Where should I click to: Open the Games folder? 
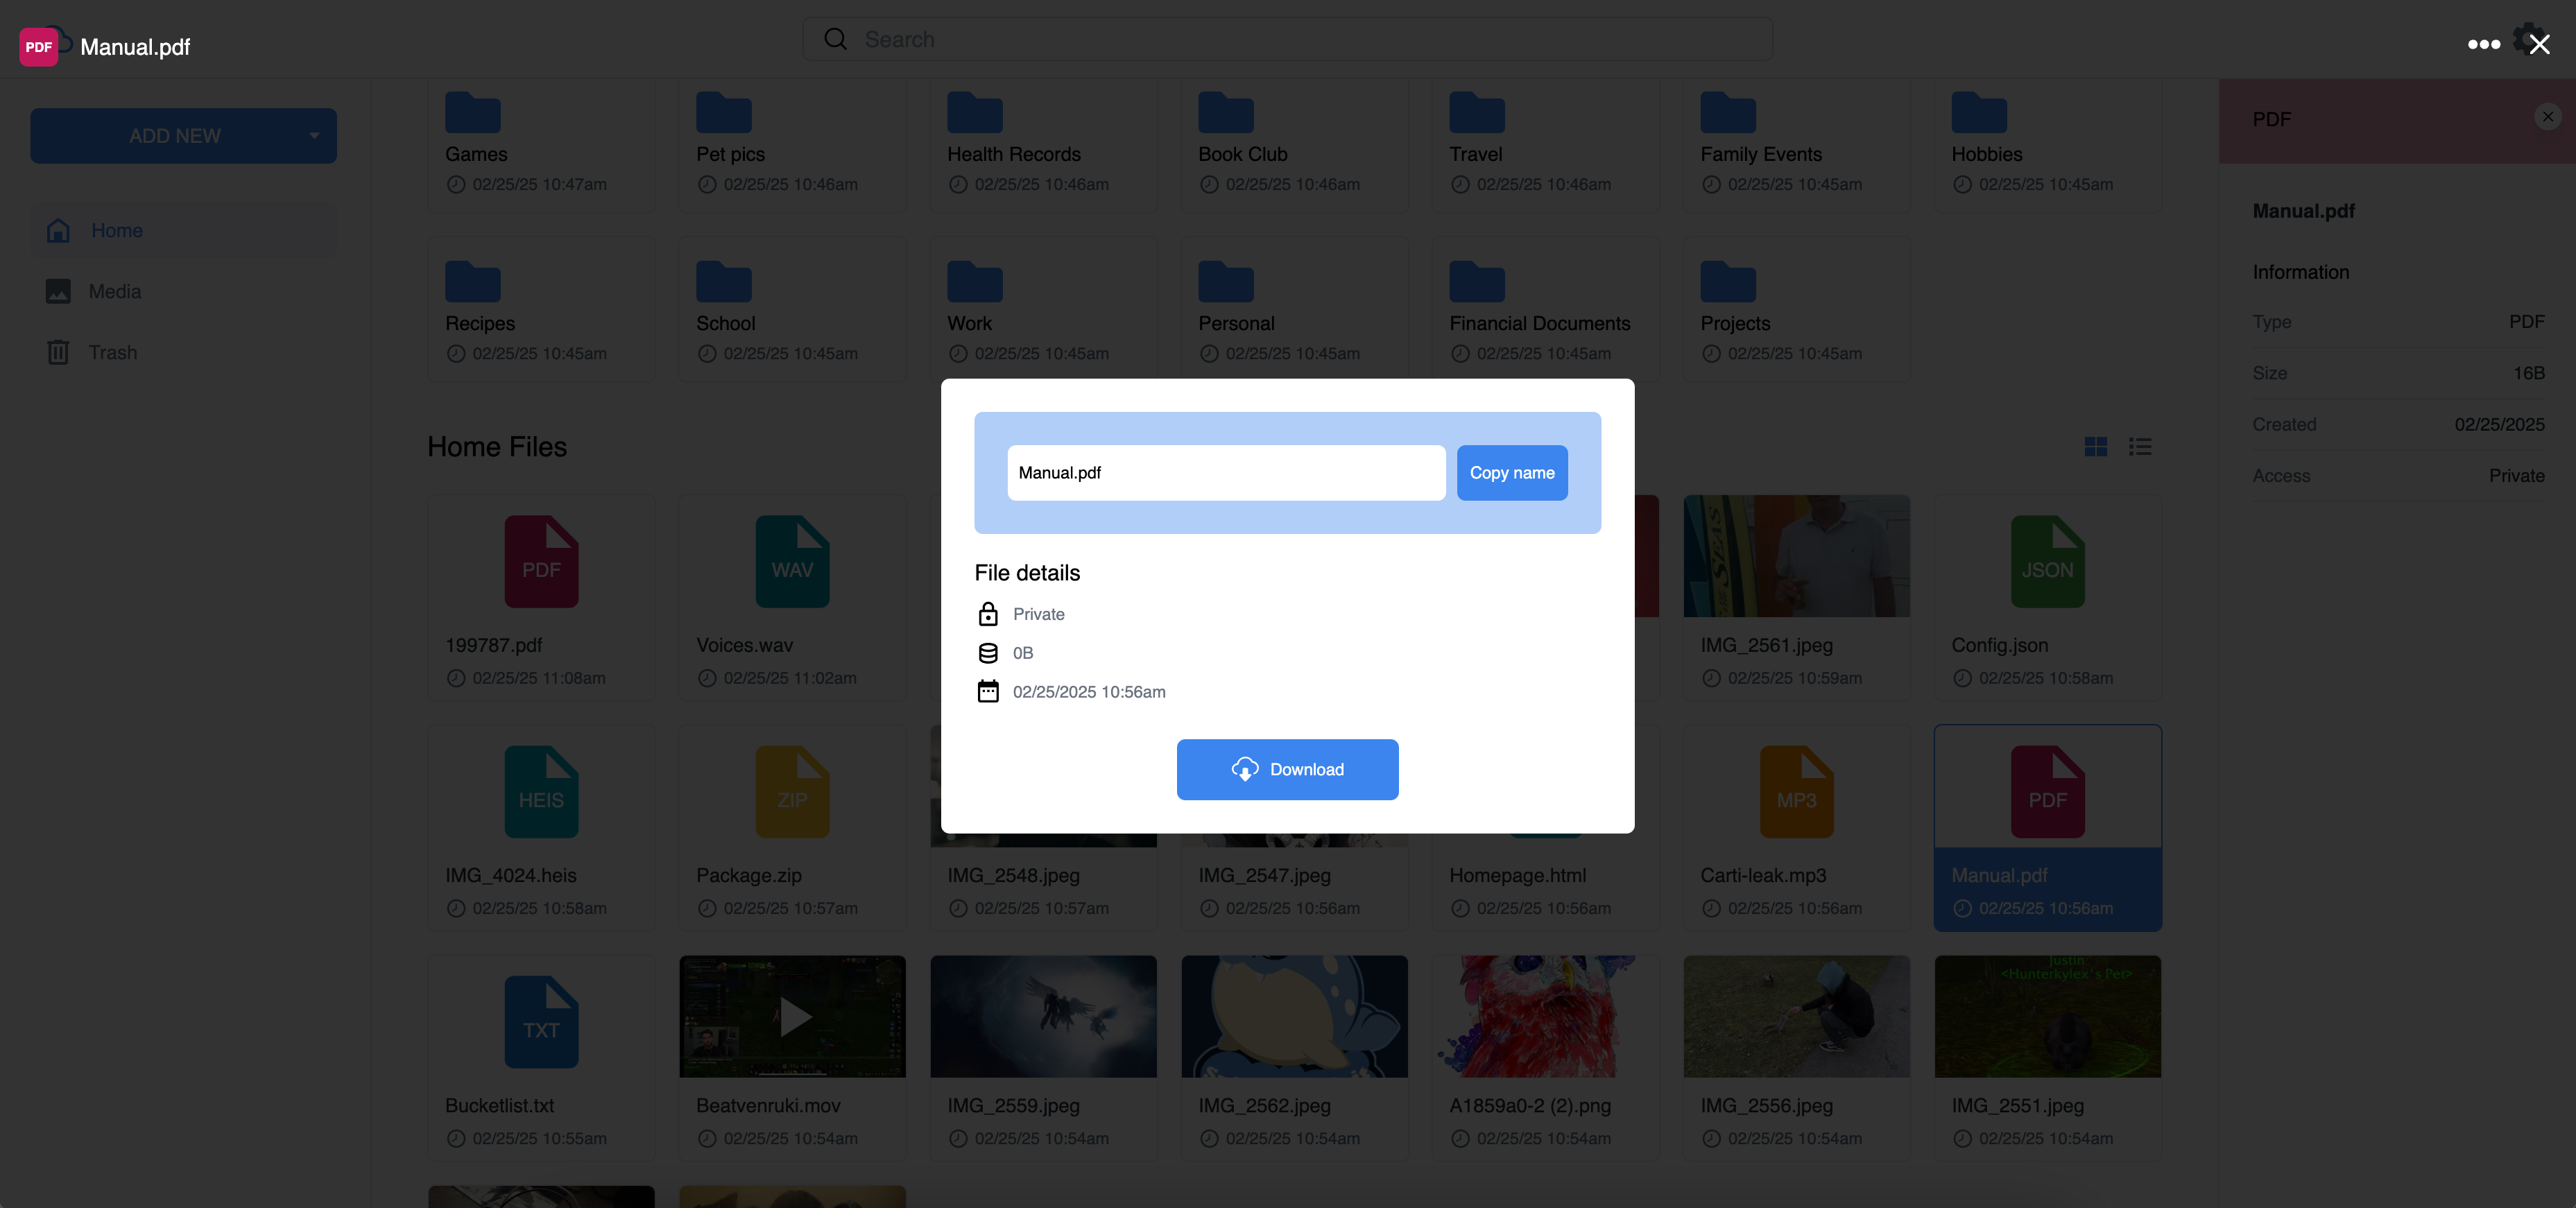pyautogui.click(x=473, y=113)
